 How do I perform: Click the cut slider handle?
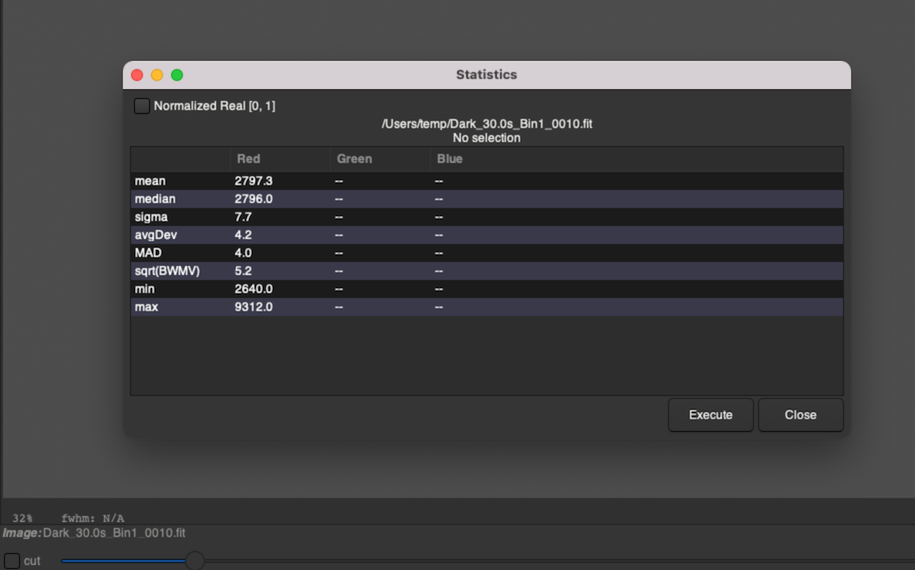point(195,561)
